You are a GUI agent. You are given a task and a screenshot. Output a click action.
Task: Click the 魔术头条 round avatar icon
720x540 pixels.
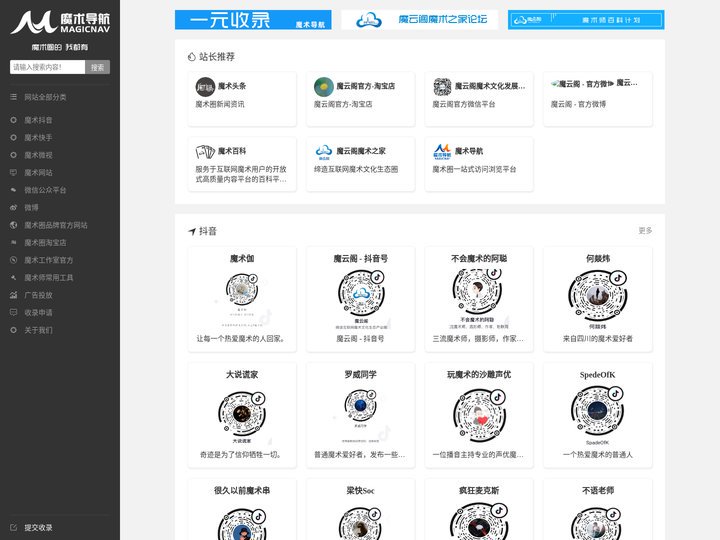pyautogui.click(x=205, y=86)
